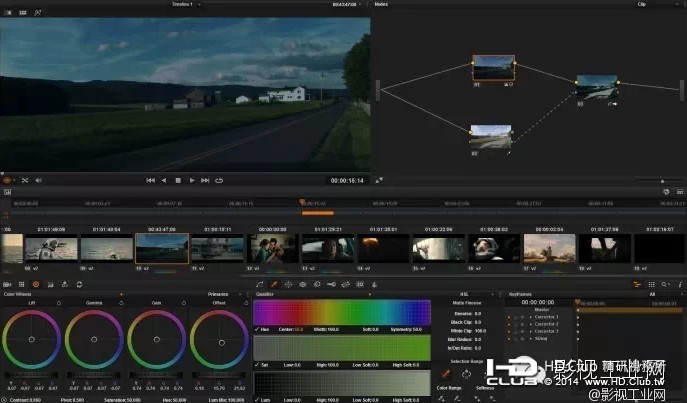Screen dimensions: 687x403
Task: Select the eyedropper picker in Selection Range
Action: [x=446, y=373]
